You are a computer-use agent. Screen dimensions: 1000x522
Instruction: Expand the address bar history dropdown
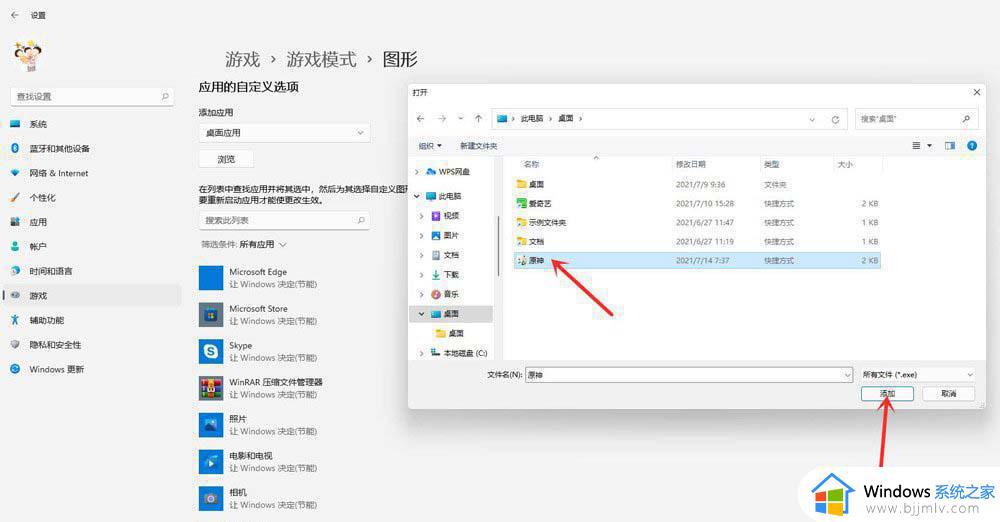(812, 119)
